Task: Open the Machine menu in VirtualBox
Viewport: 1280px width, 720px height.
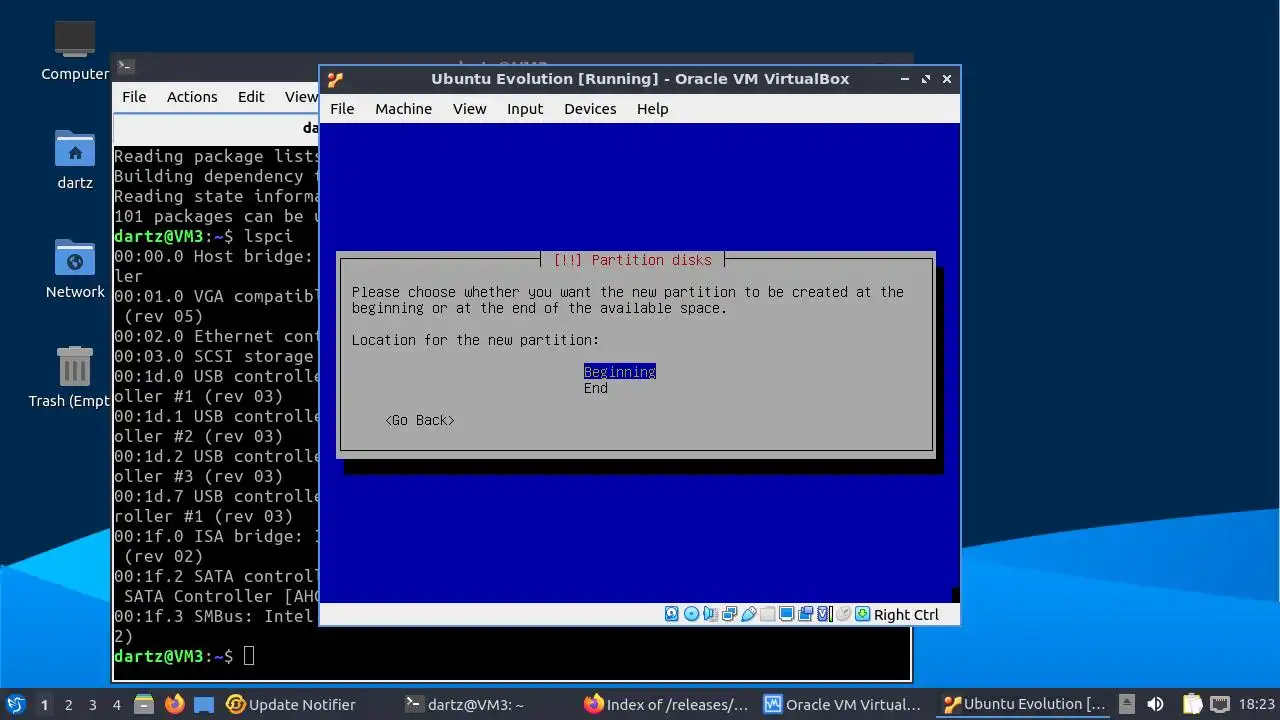Action: (403, 109)
